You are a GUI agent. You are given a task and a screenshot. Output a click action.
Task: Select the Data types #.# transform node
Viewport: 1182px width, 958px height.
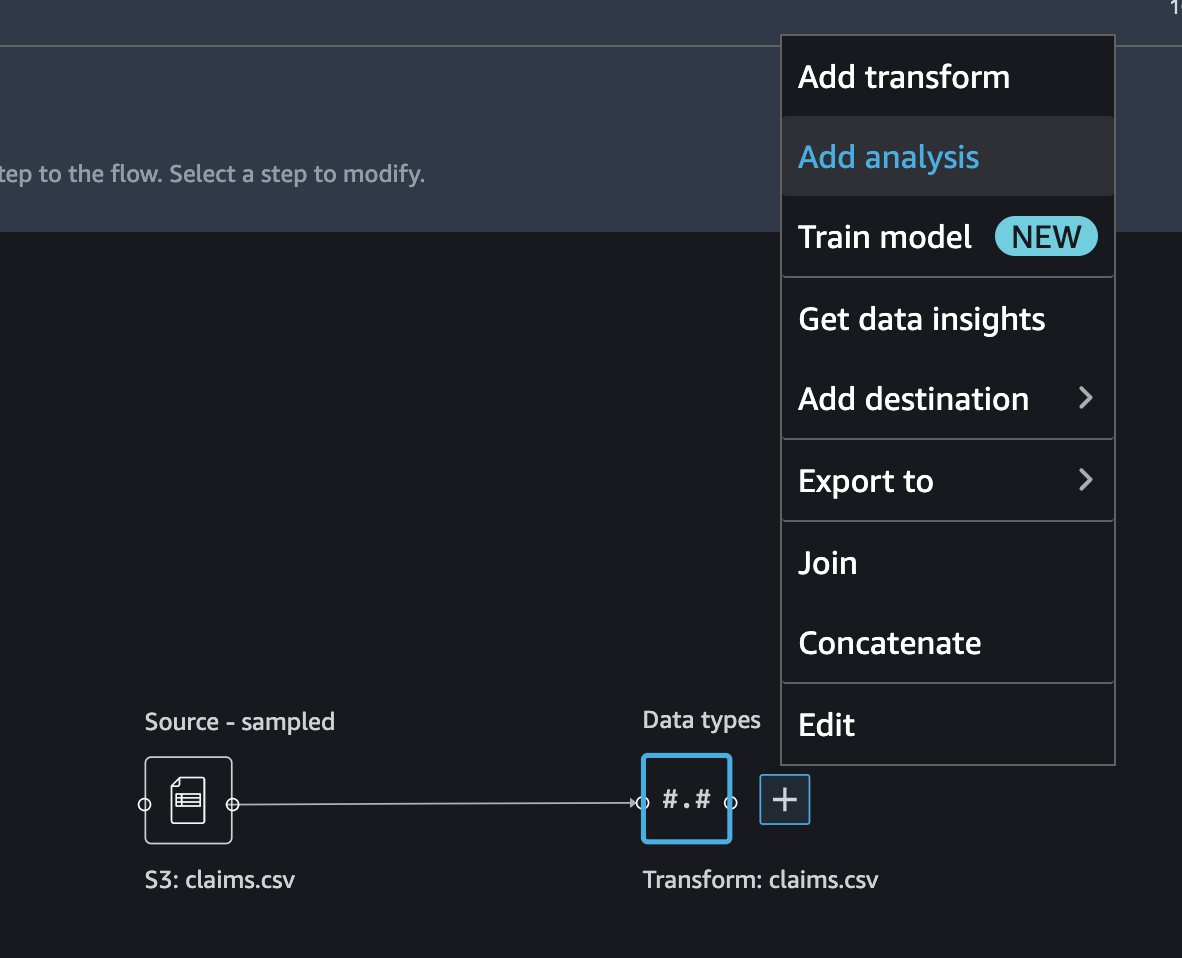687,799
